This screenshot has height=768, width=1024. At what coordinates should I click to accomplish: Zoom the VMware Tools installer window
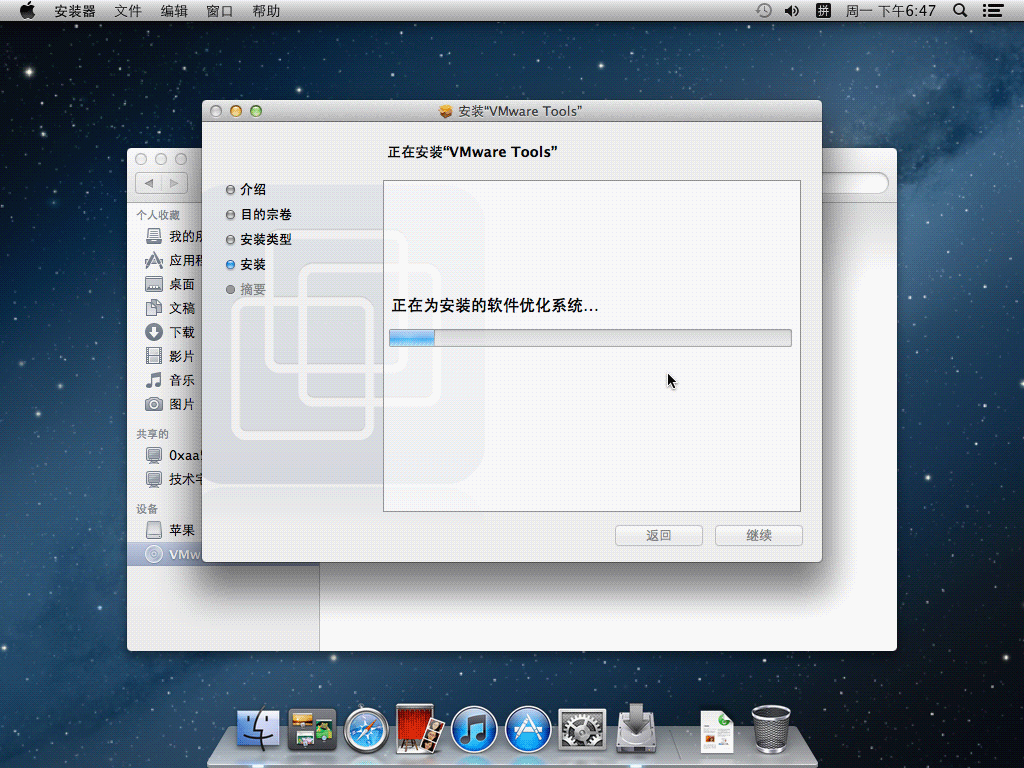[x=256, y=111]
